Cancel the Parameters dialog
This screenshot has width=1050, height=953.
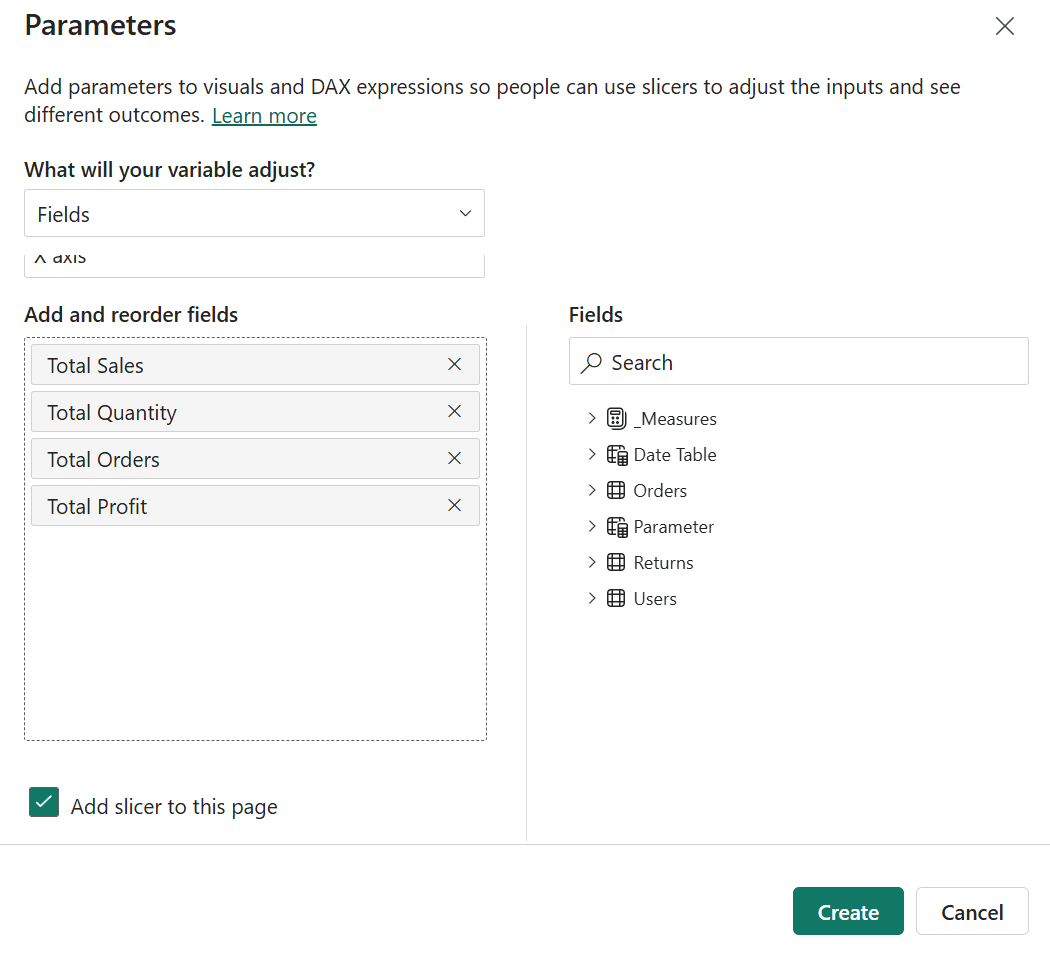point(971,912)
